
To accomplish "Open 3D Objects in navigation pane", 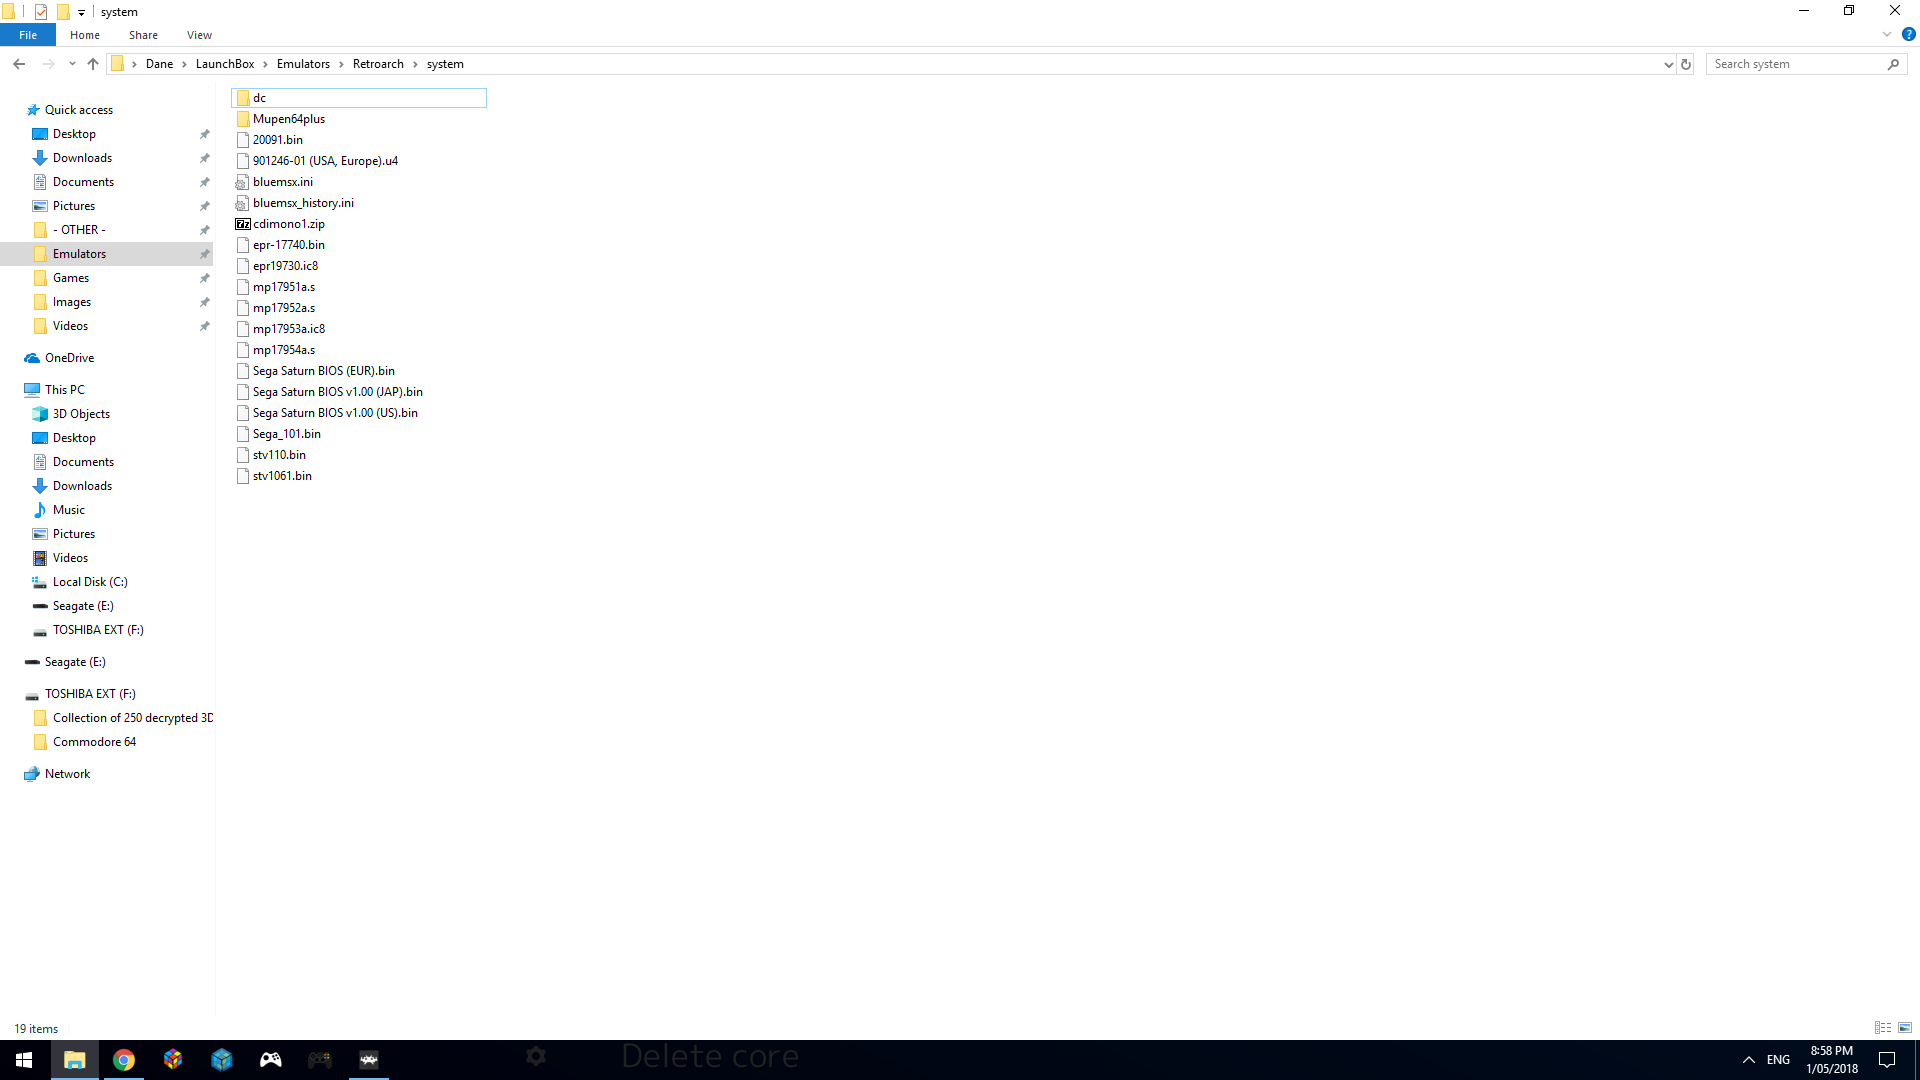I will tap(81, 414).
